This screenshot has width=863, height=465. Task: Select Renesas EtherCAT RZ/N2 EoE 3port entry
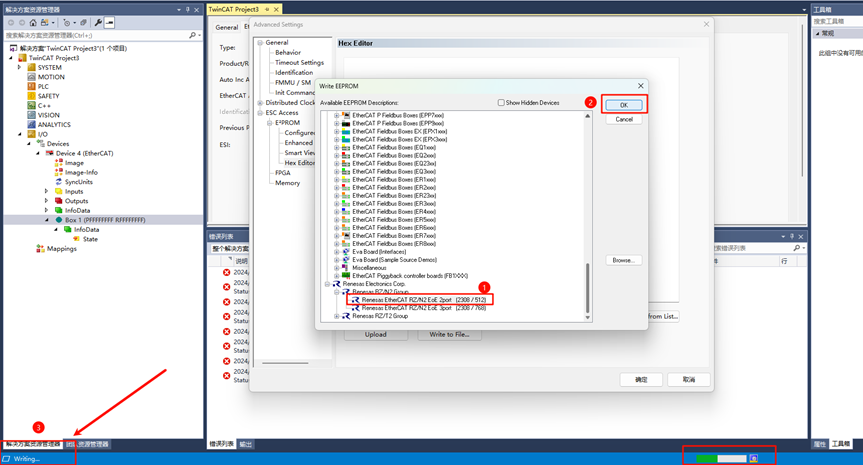tap(424, 308)
